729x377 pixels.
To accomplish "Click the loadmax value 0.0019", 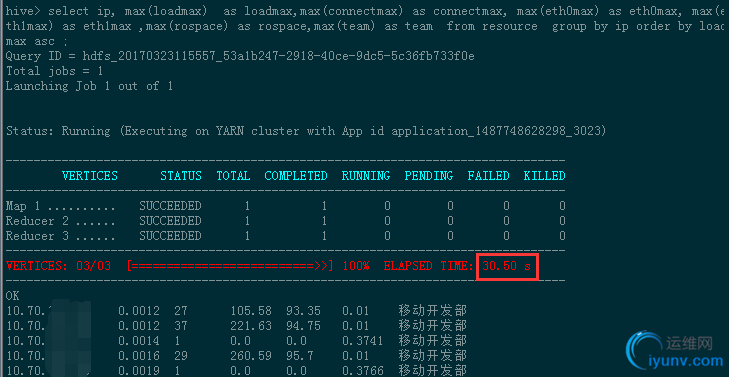I will pyautogui.click(x=139, y=370).
